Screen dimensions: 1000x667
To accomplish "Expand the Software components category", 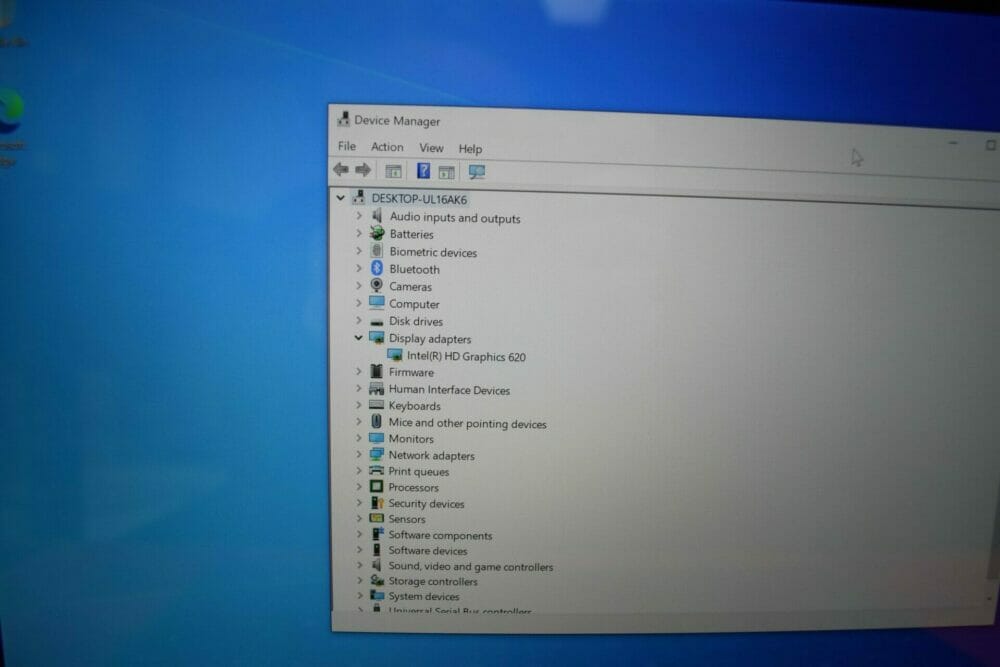I will point(359,534).
